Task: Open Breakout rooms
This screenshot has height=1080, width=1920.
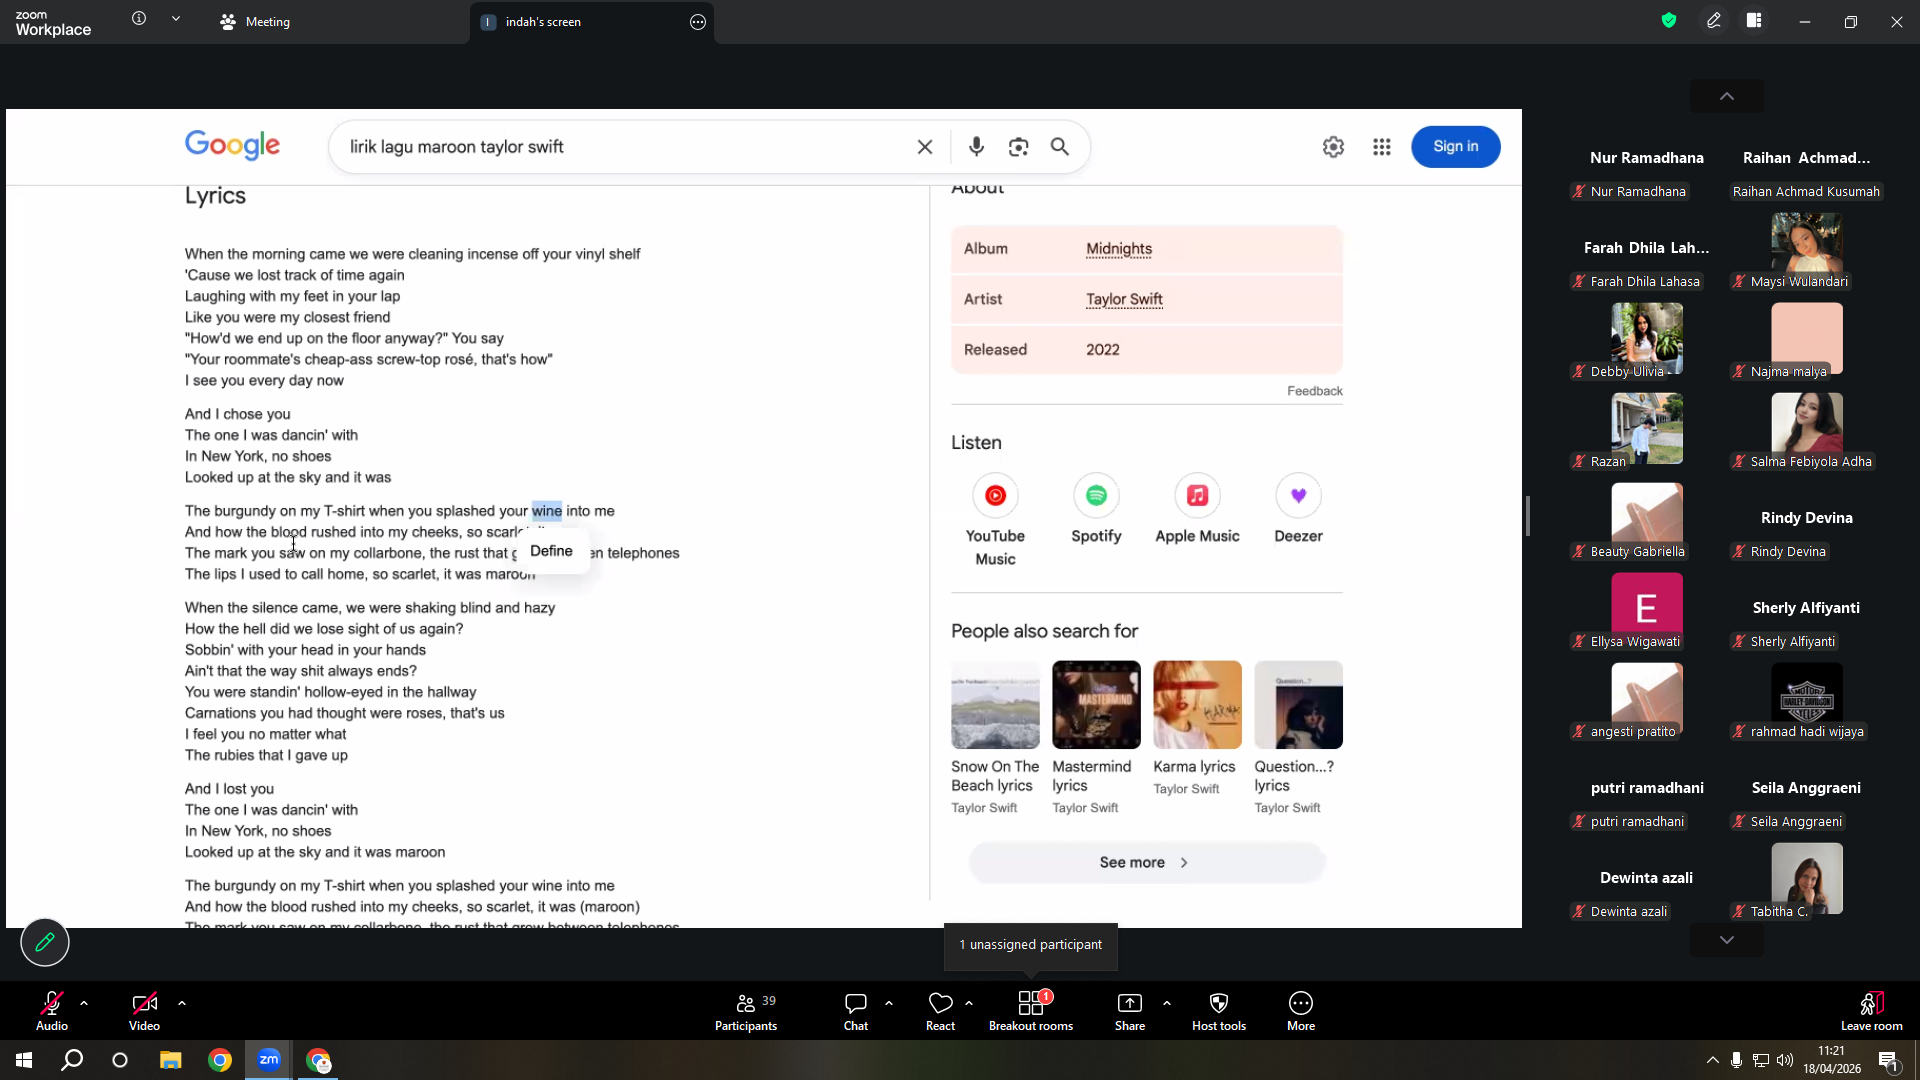Action: point(1031,1011)
